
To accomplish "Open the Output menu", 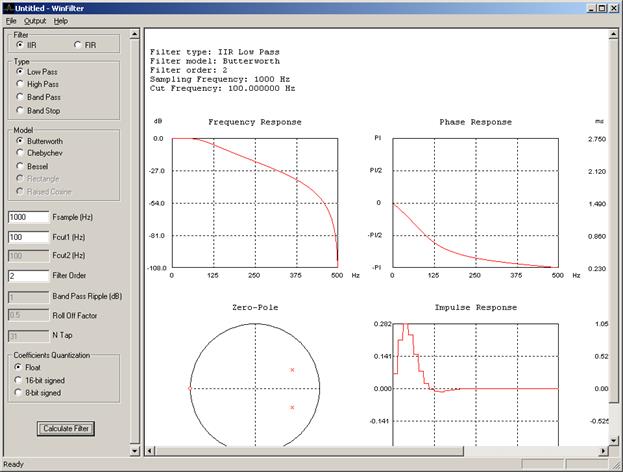I will (x=35, y=20).
